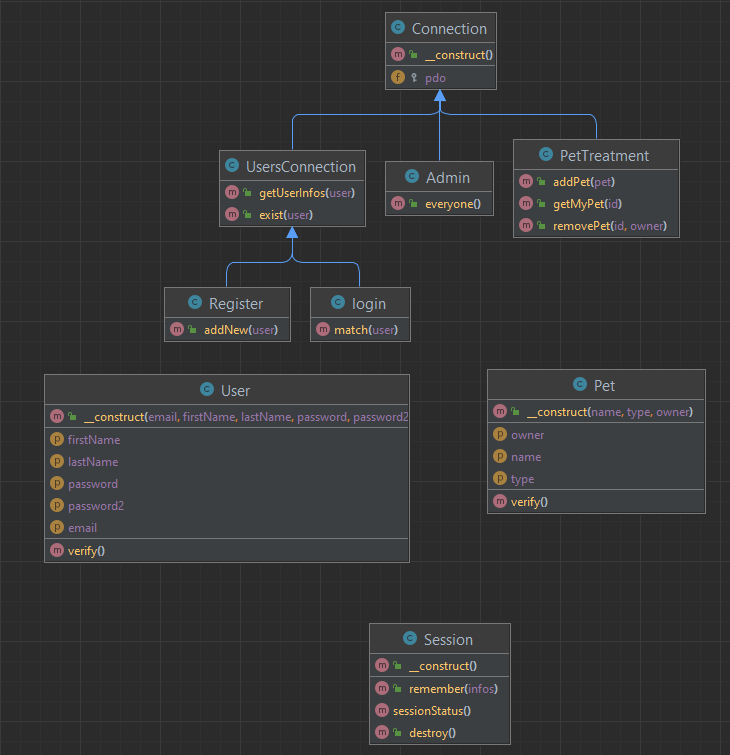Click the Session class icon
Image resolution: width=730 pixels, height=755 pixels.
click(x=410, y=638)
